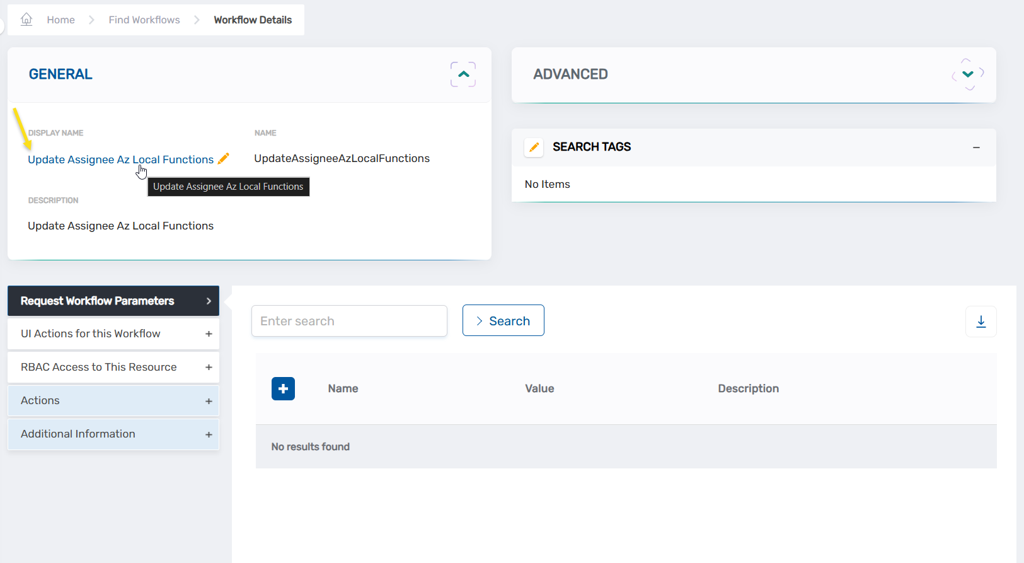1024x563 pixels.
Task: Download results with export icon
Action: 981,321
